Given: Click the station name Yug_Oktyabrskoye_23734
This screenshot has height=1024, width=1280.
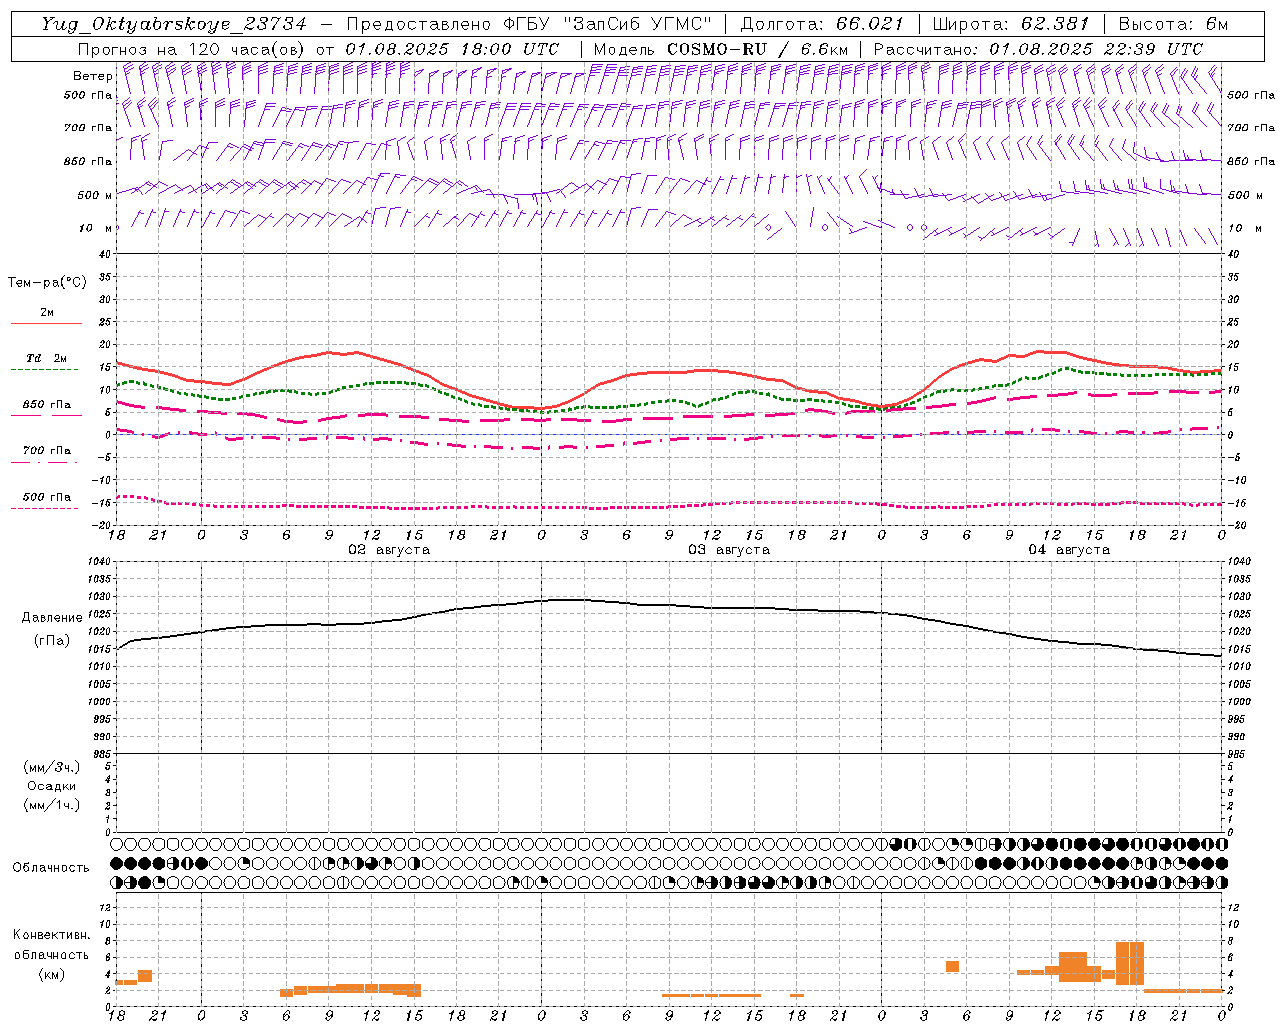Looking at the screenshot, I should pyautogui.click(x=174, y=24).
